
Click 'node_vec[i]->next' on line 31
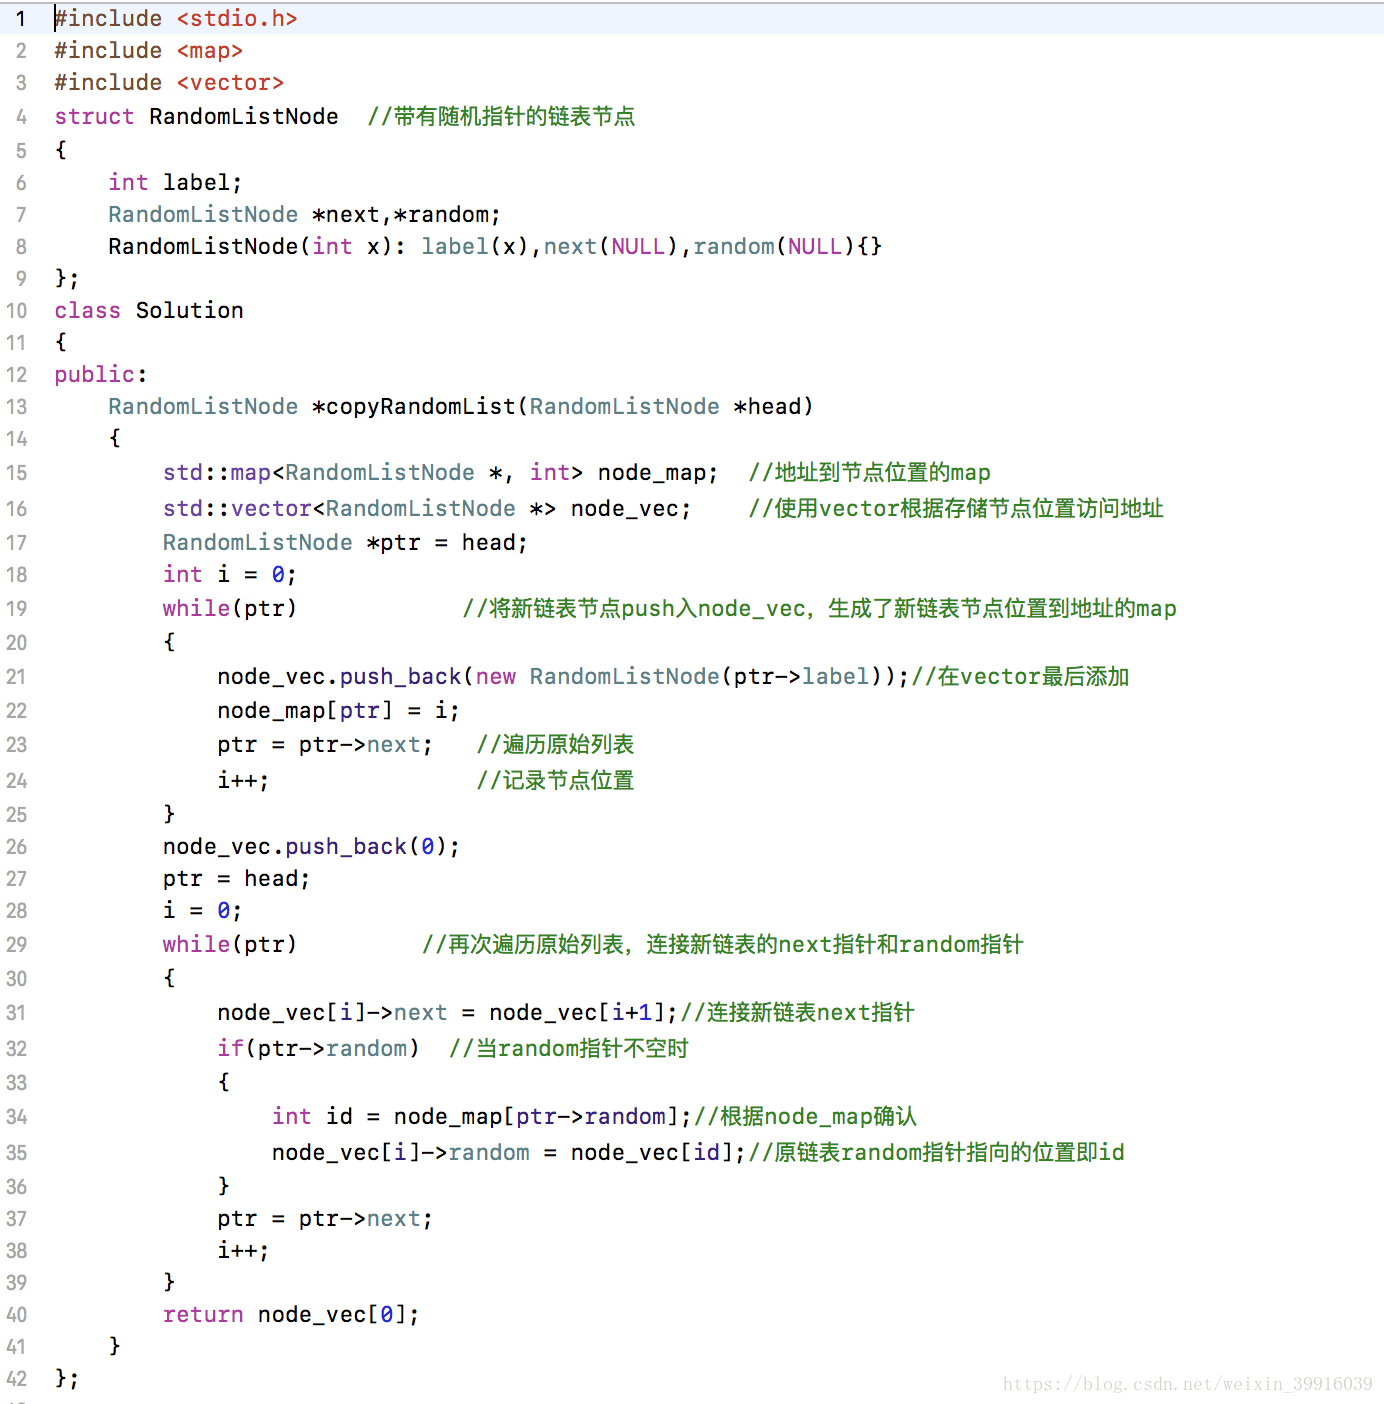click(332, 1013)
